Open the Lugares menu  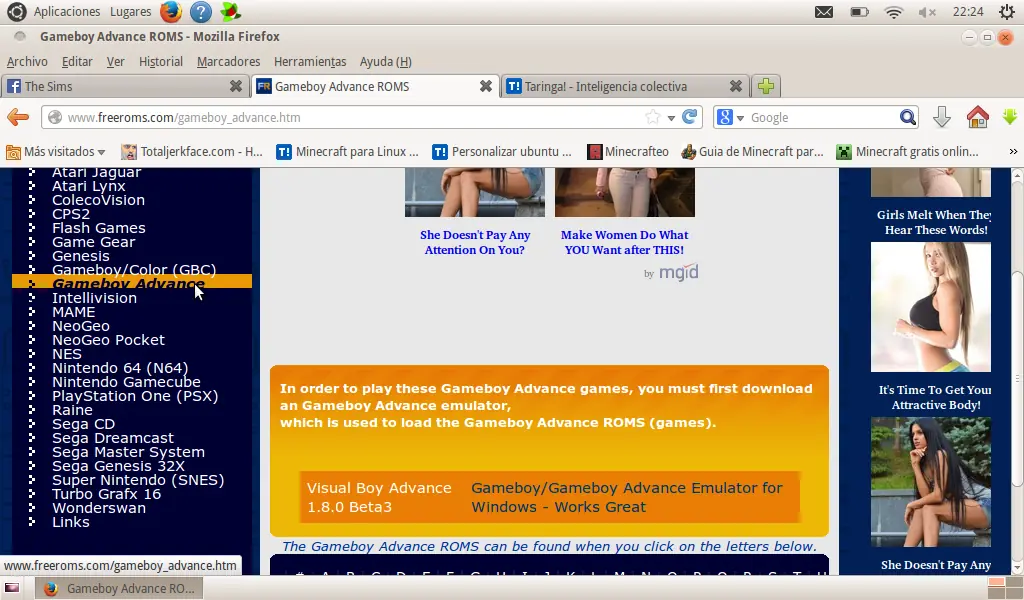click(131, 12)
